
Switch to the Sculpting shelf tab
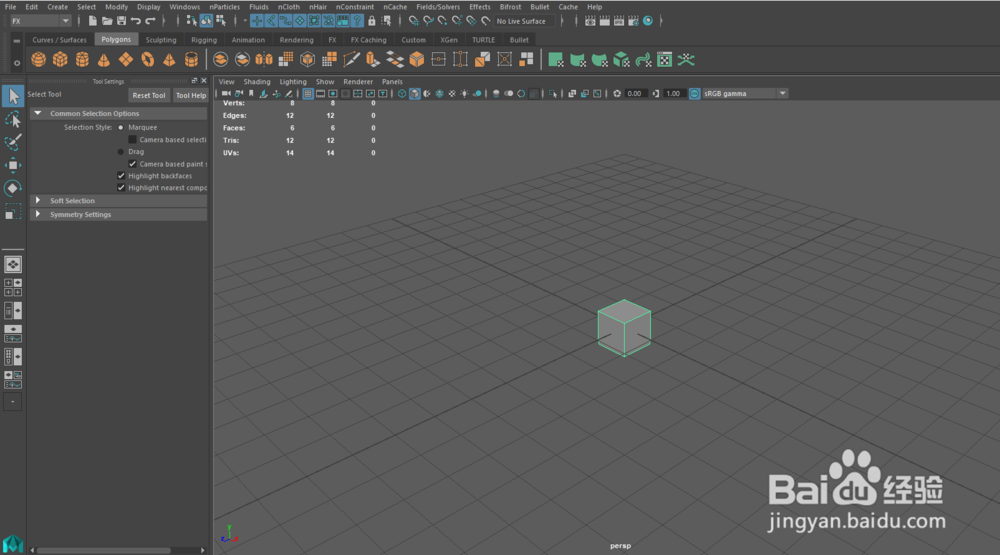point(161,40)
